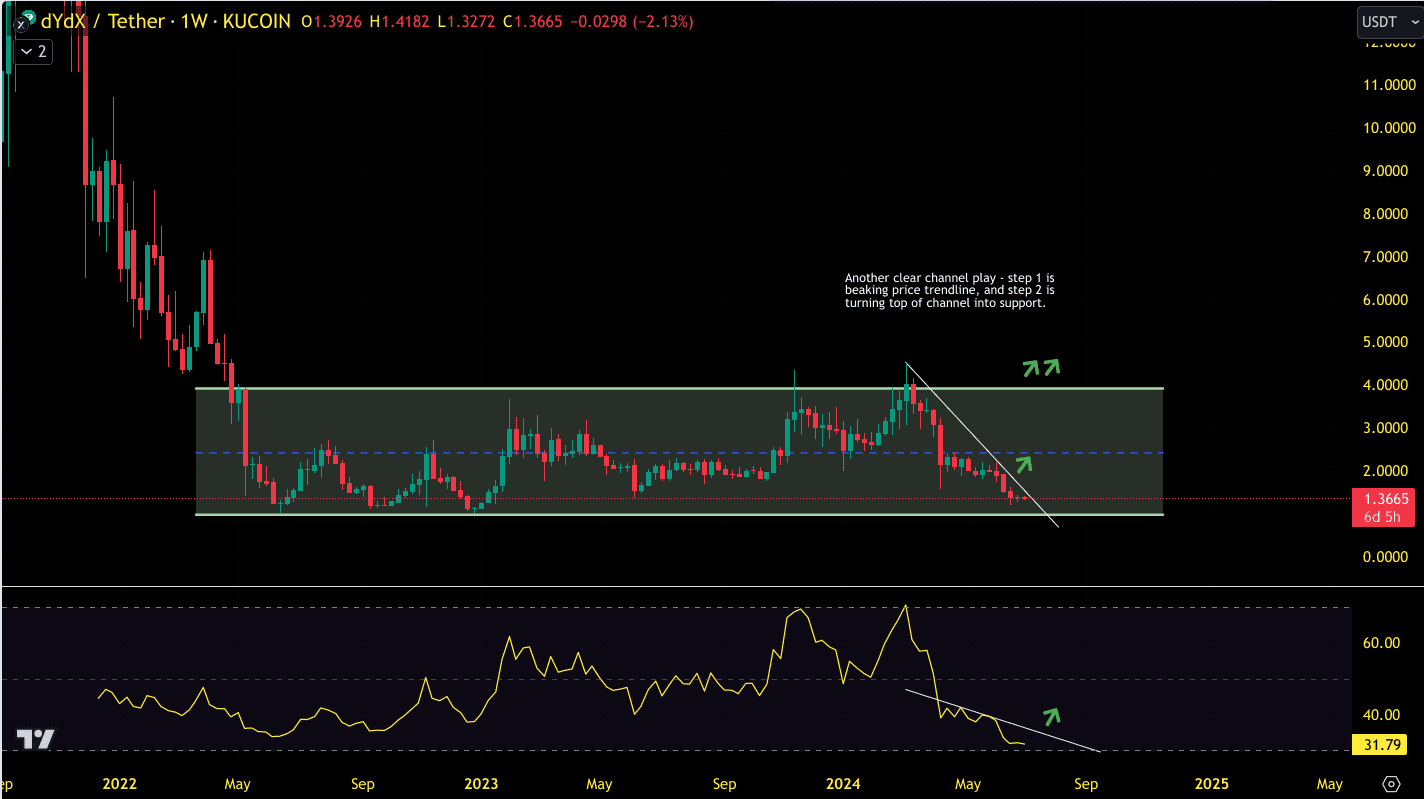Select the descending white trendline on the price chart
Image resolution: width=1424 pixels, height=799 pixels.
980,443
